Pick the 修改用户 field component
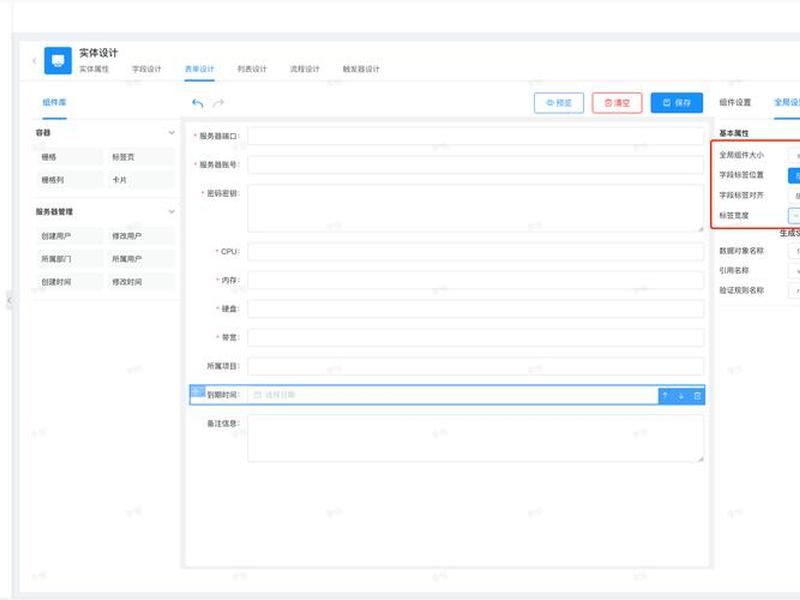This screenshot has height=600, width=800. (140, 236)
